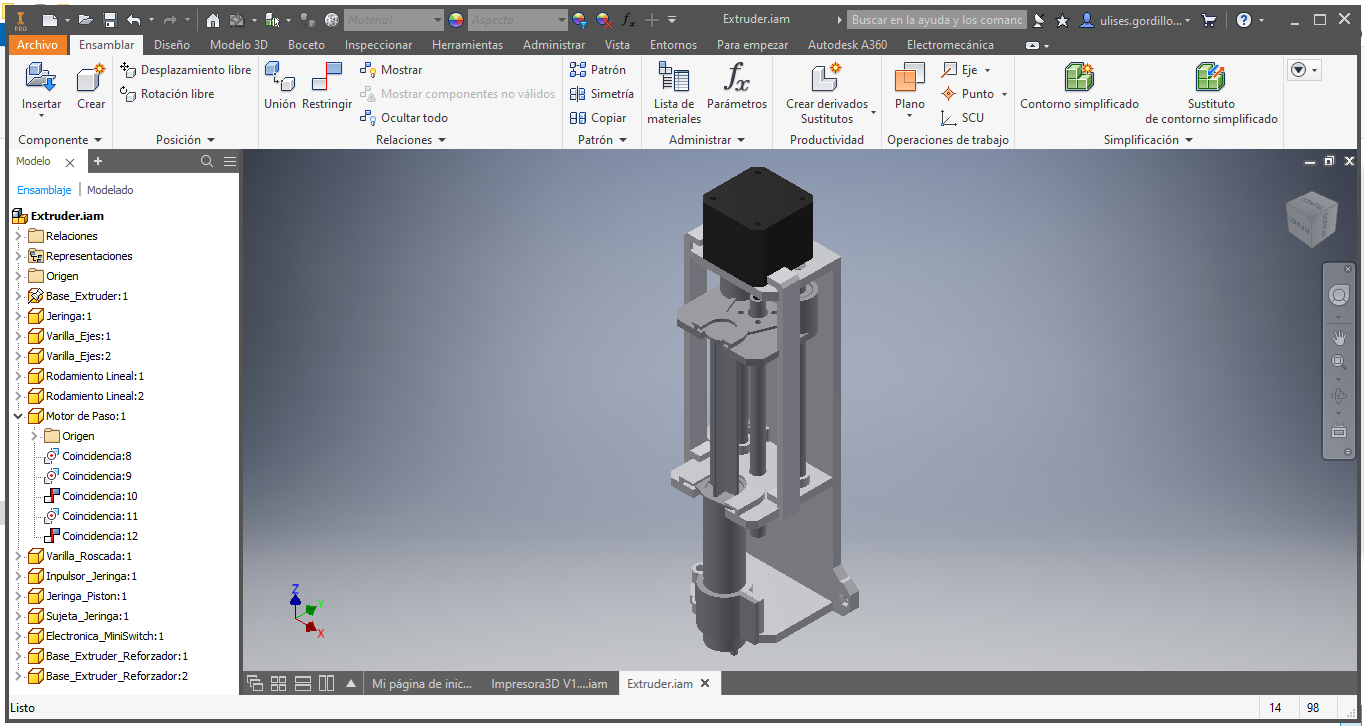Image resolution: width=1364 pixels, height=726 pixels.
Task: Activate Rotación libre tool
Action: [167, 94]
